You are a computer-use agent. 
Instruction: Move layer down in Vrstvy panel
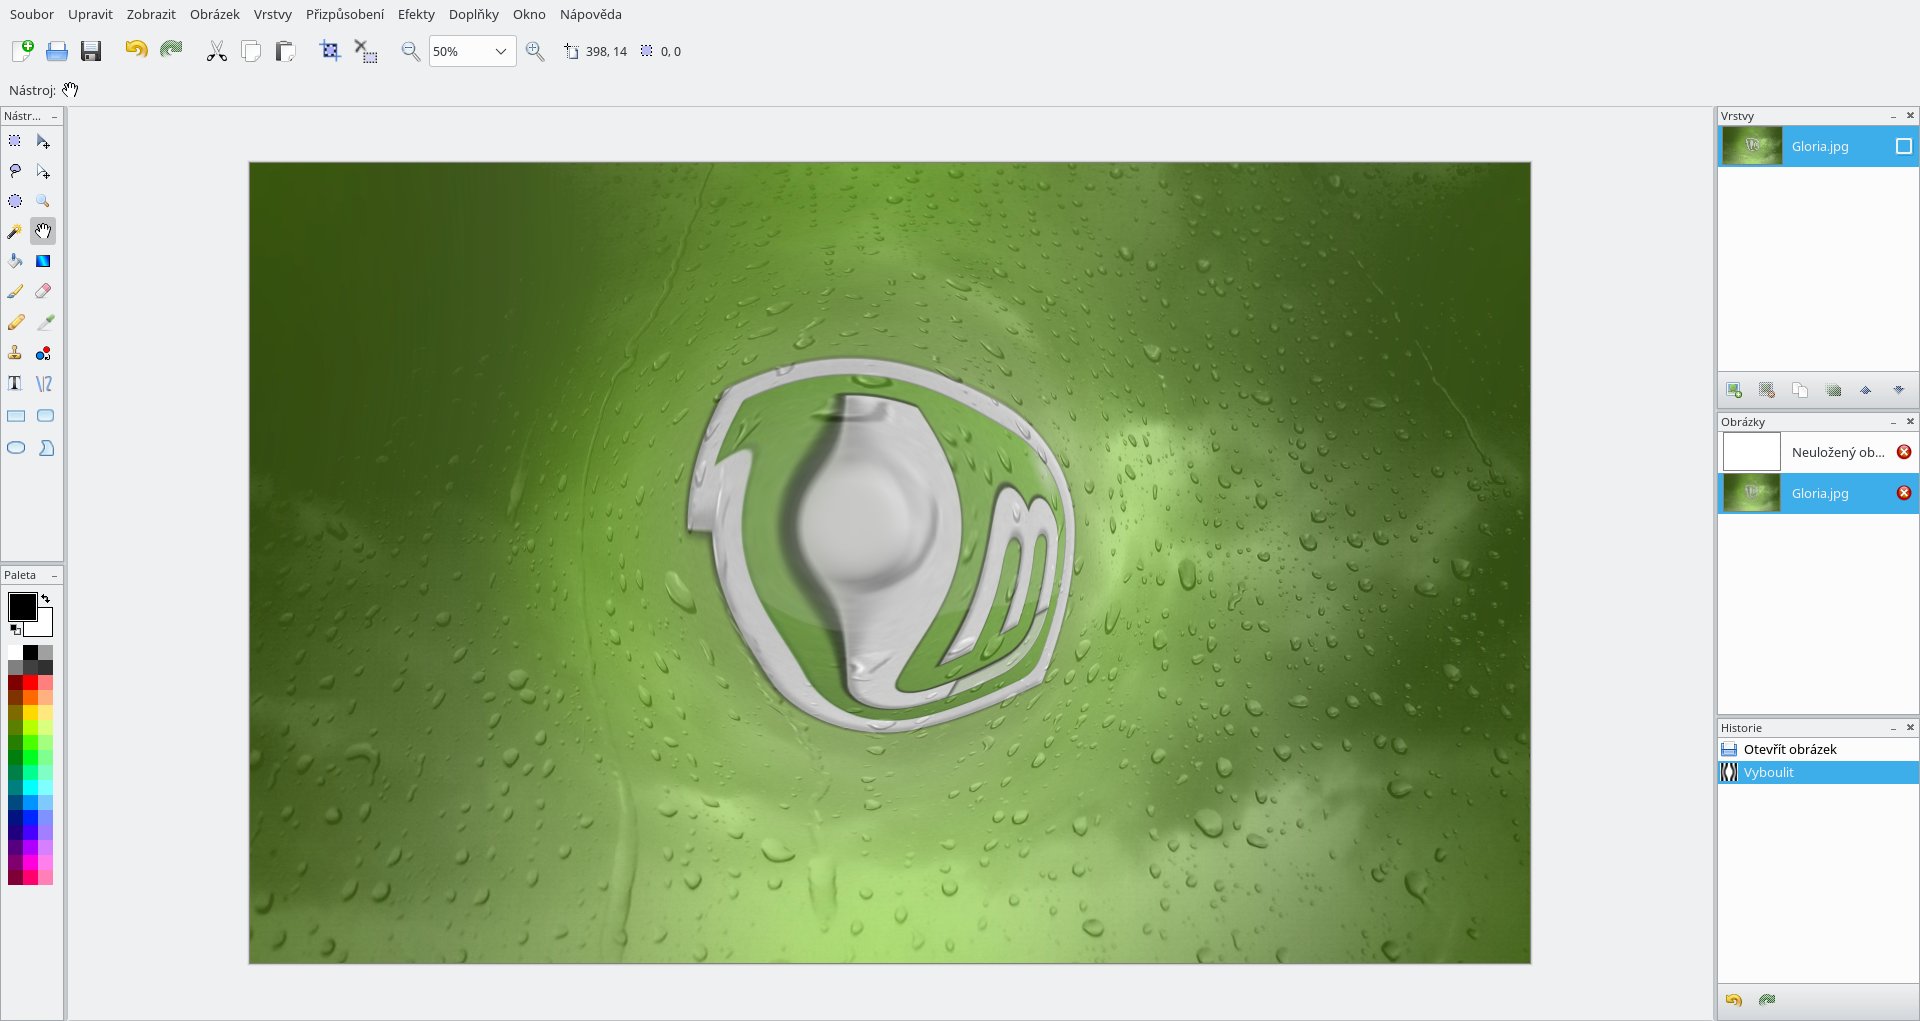click(1899, 390)
